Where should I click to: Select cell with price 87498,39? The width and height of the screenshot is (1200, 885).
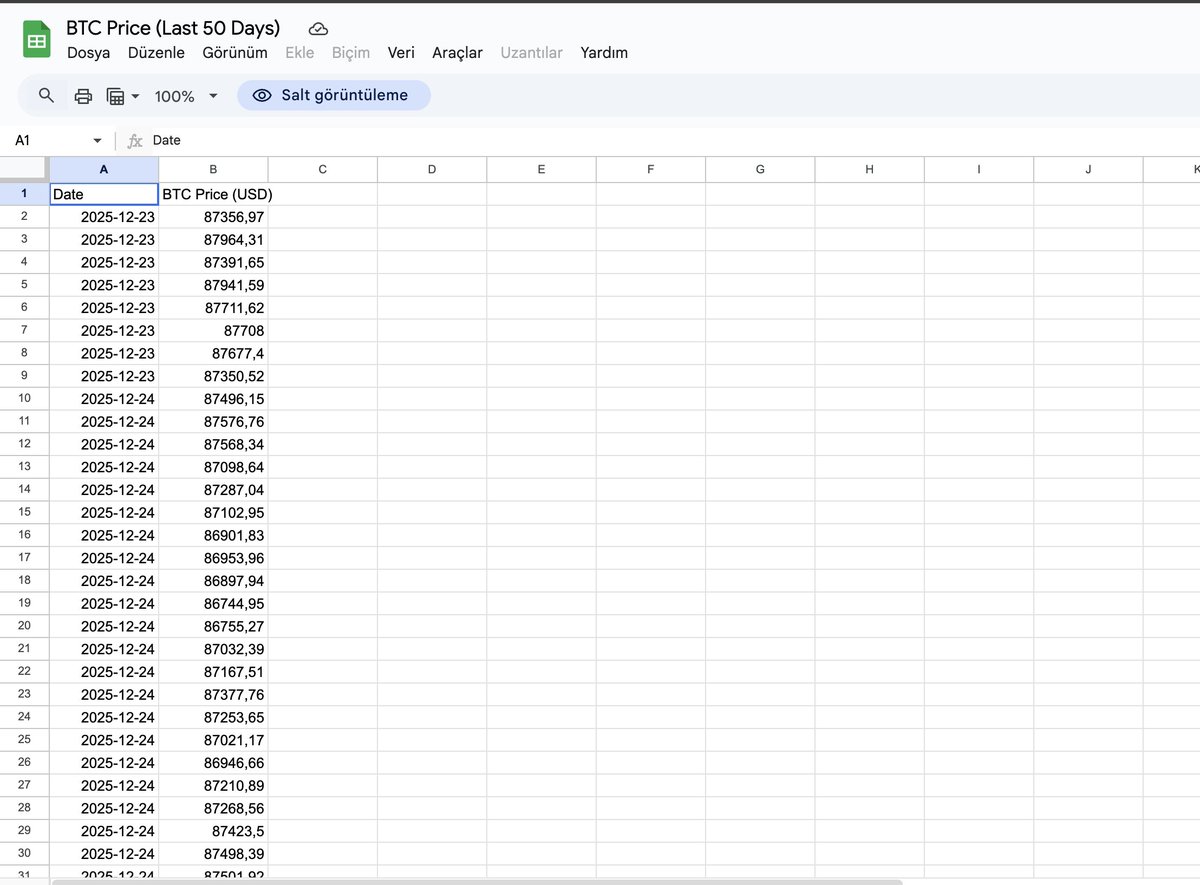click(x=213, y=853)
